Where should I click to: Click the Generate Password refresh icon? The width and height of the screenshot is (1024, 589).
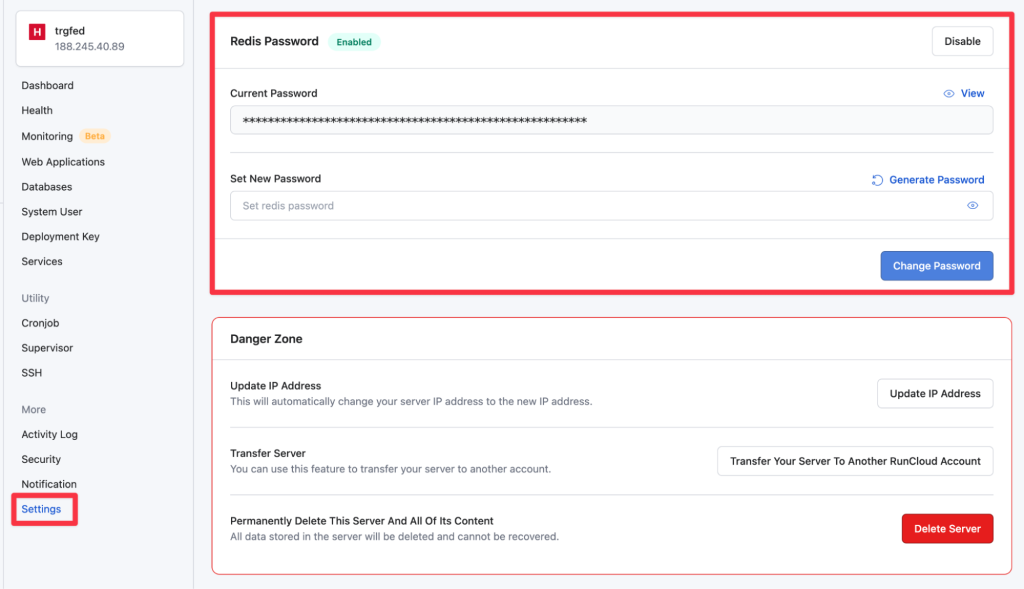click(877, 180)
